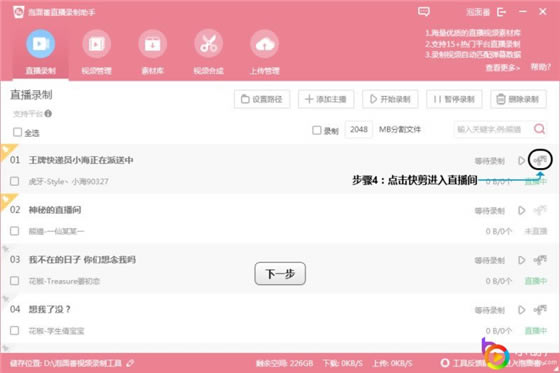
Task: Enable the 录制 split-file checkbox
Action: coord(316,130)
